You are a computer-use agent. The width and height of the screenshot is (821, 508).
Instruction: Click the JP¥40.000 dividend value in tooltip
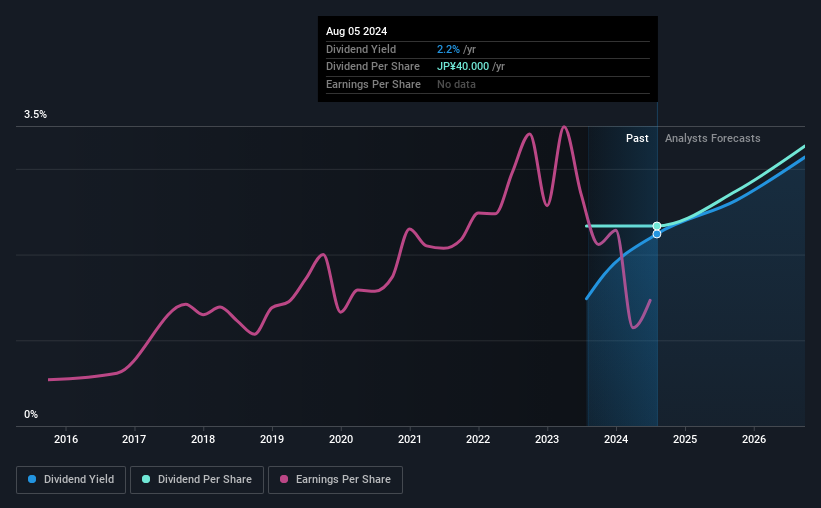(463, 67)
